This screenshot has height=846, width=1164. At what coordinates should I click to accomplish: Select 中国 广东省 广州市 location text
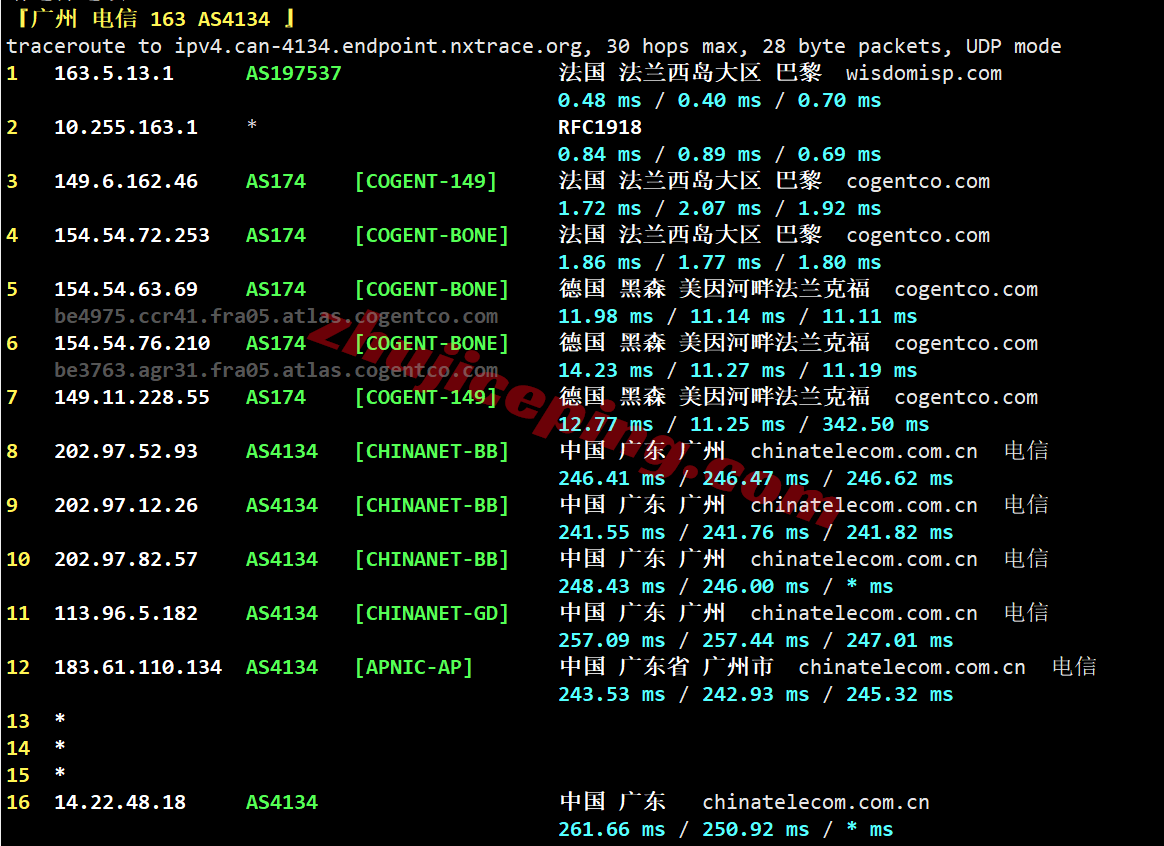pos(667,667)
